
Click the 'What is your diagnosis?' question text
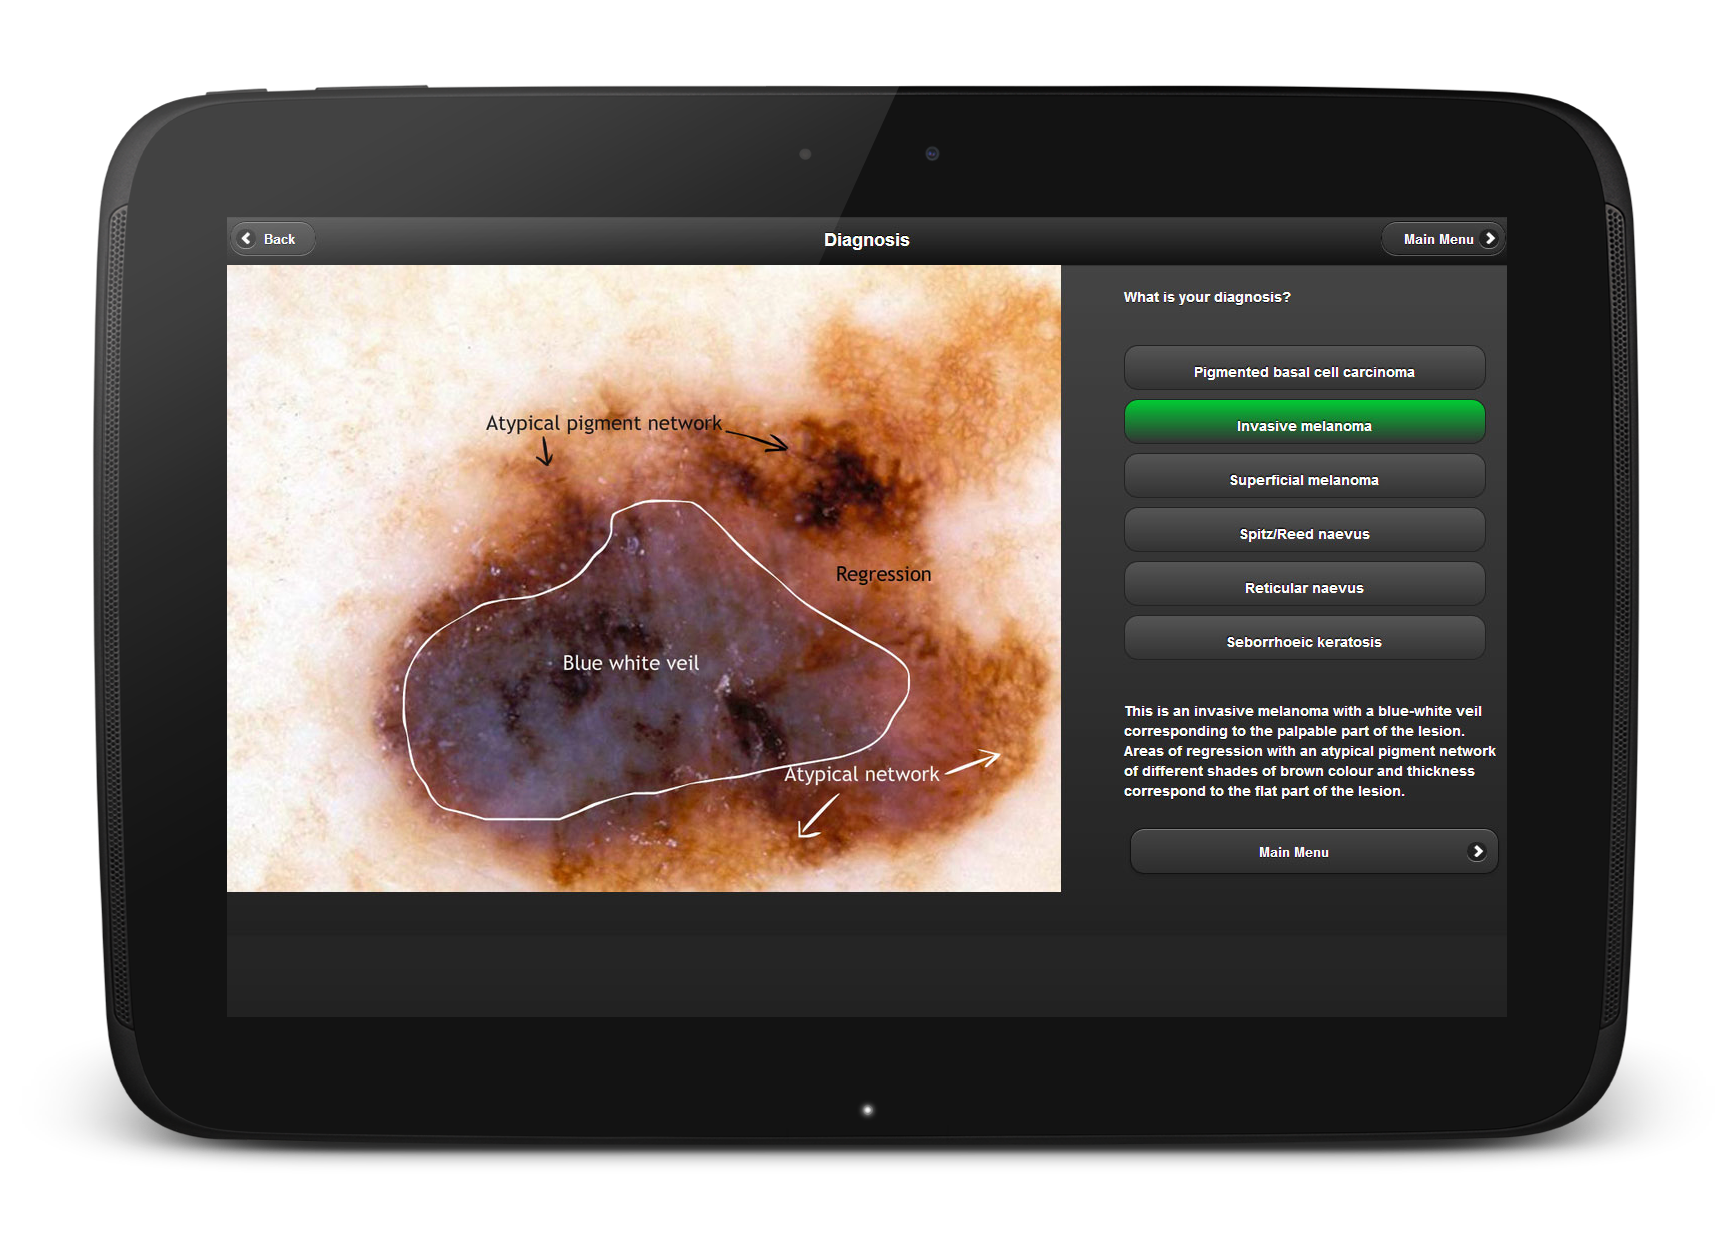(1206, 297)
